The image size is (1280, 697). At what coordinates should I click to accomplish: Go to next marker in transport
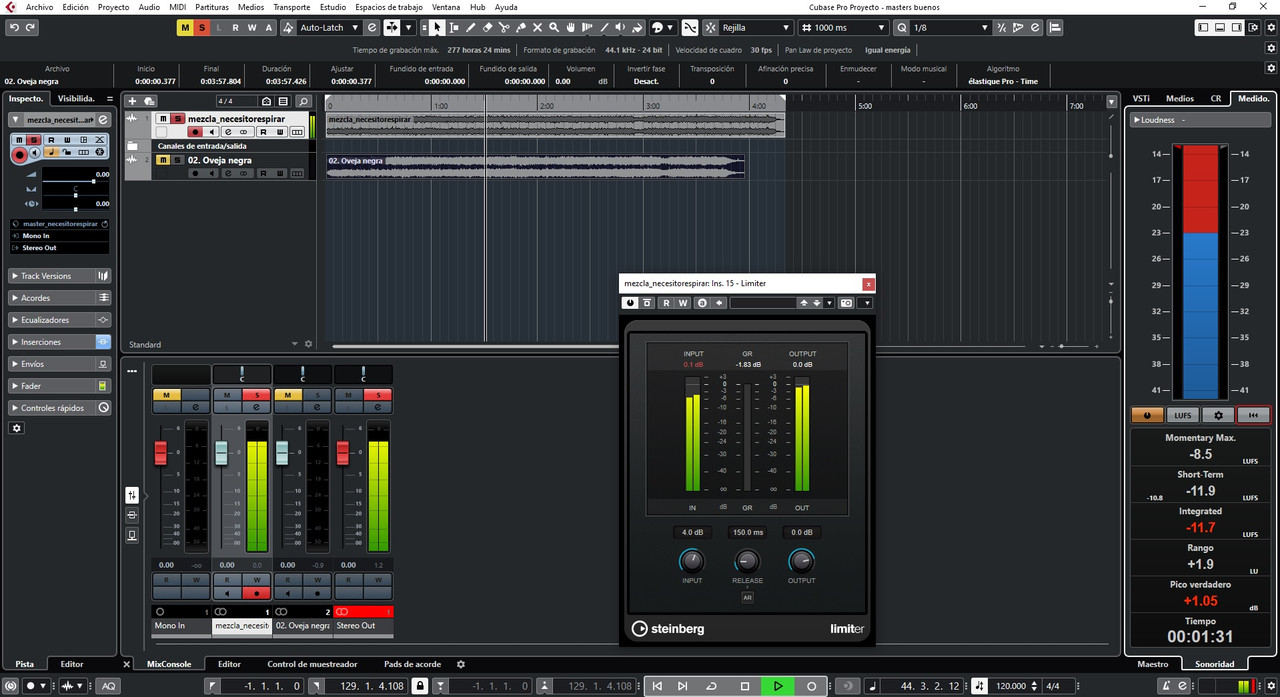coord(683,686)
